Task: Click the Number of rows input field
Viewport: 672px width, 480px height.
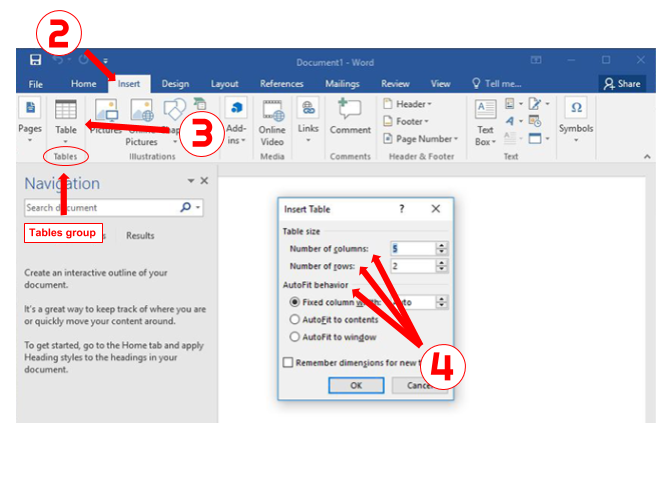Action: pyautogui.click(x=413, y=266)
